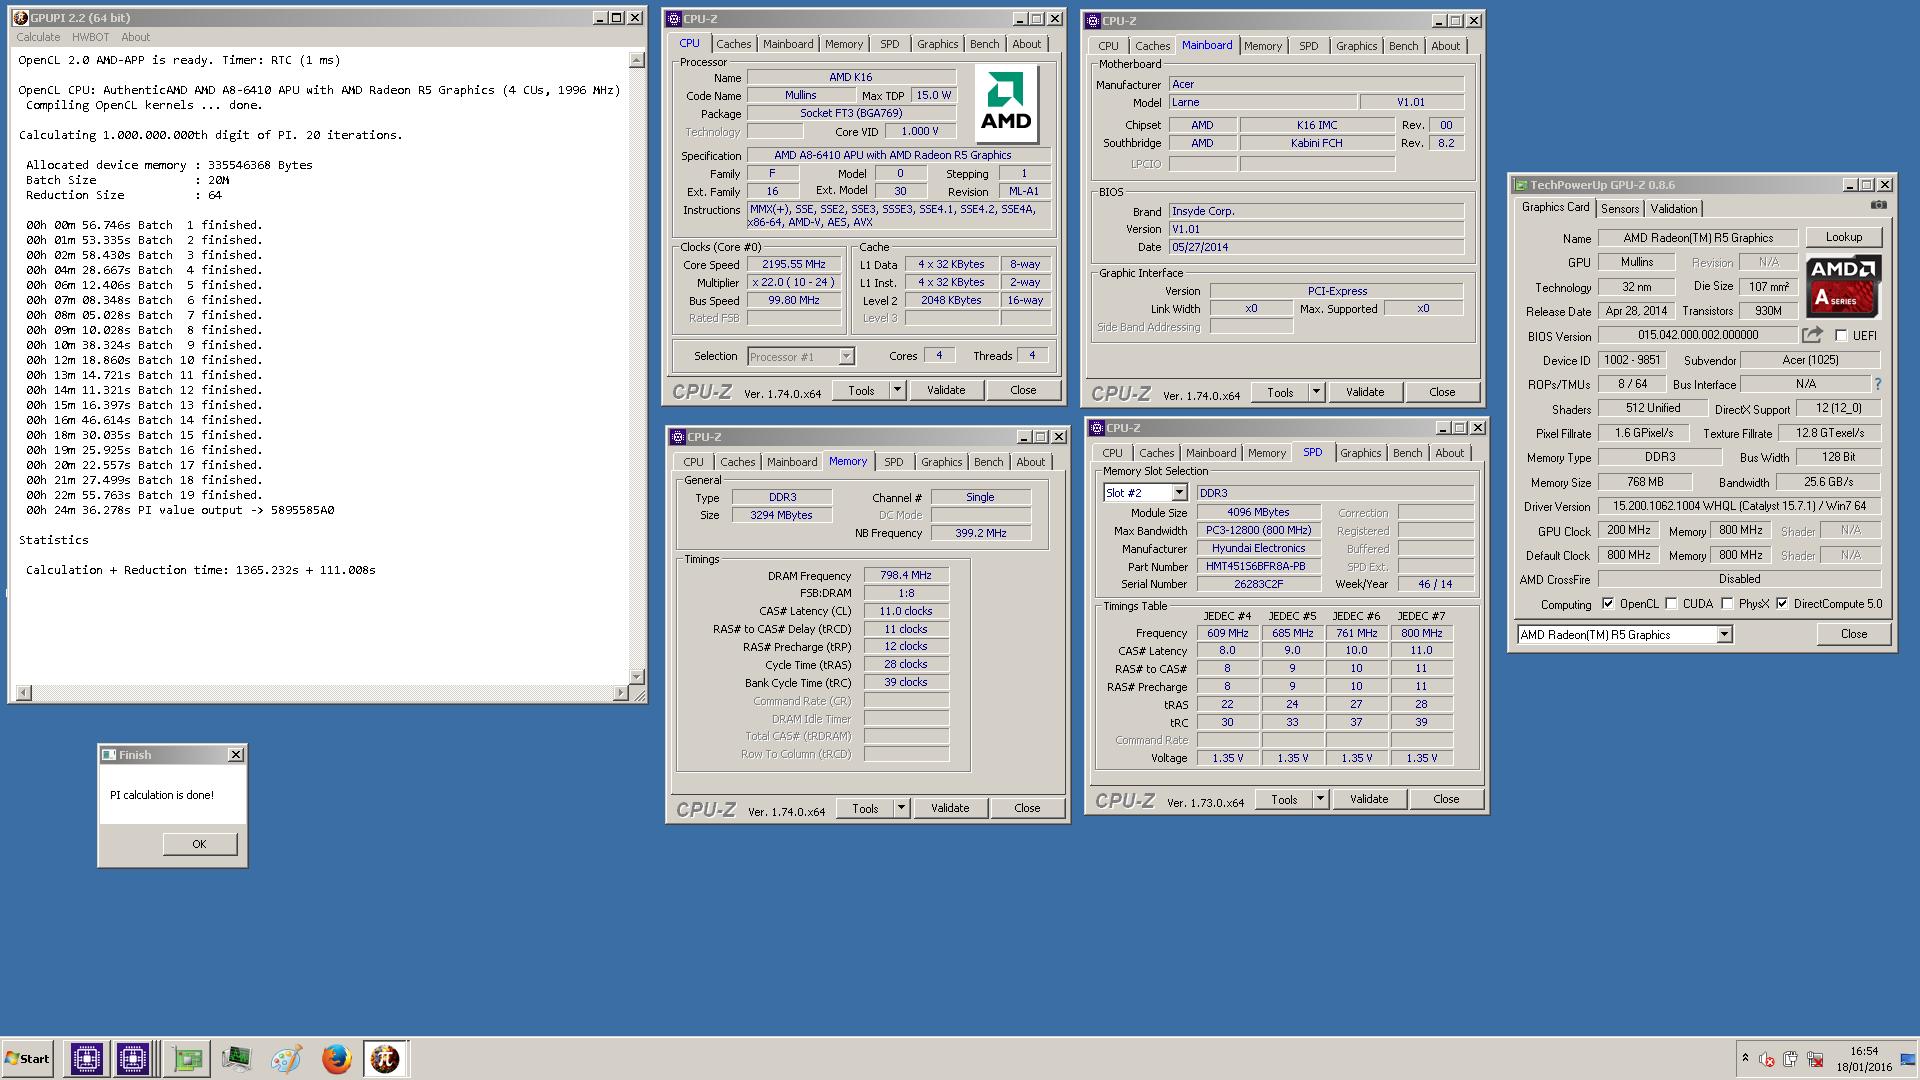
Task: Click the AMD A-Series logo in GPU-Z
Action: point(1843,286)
